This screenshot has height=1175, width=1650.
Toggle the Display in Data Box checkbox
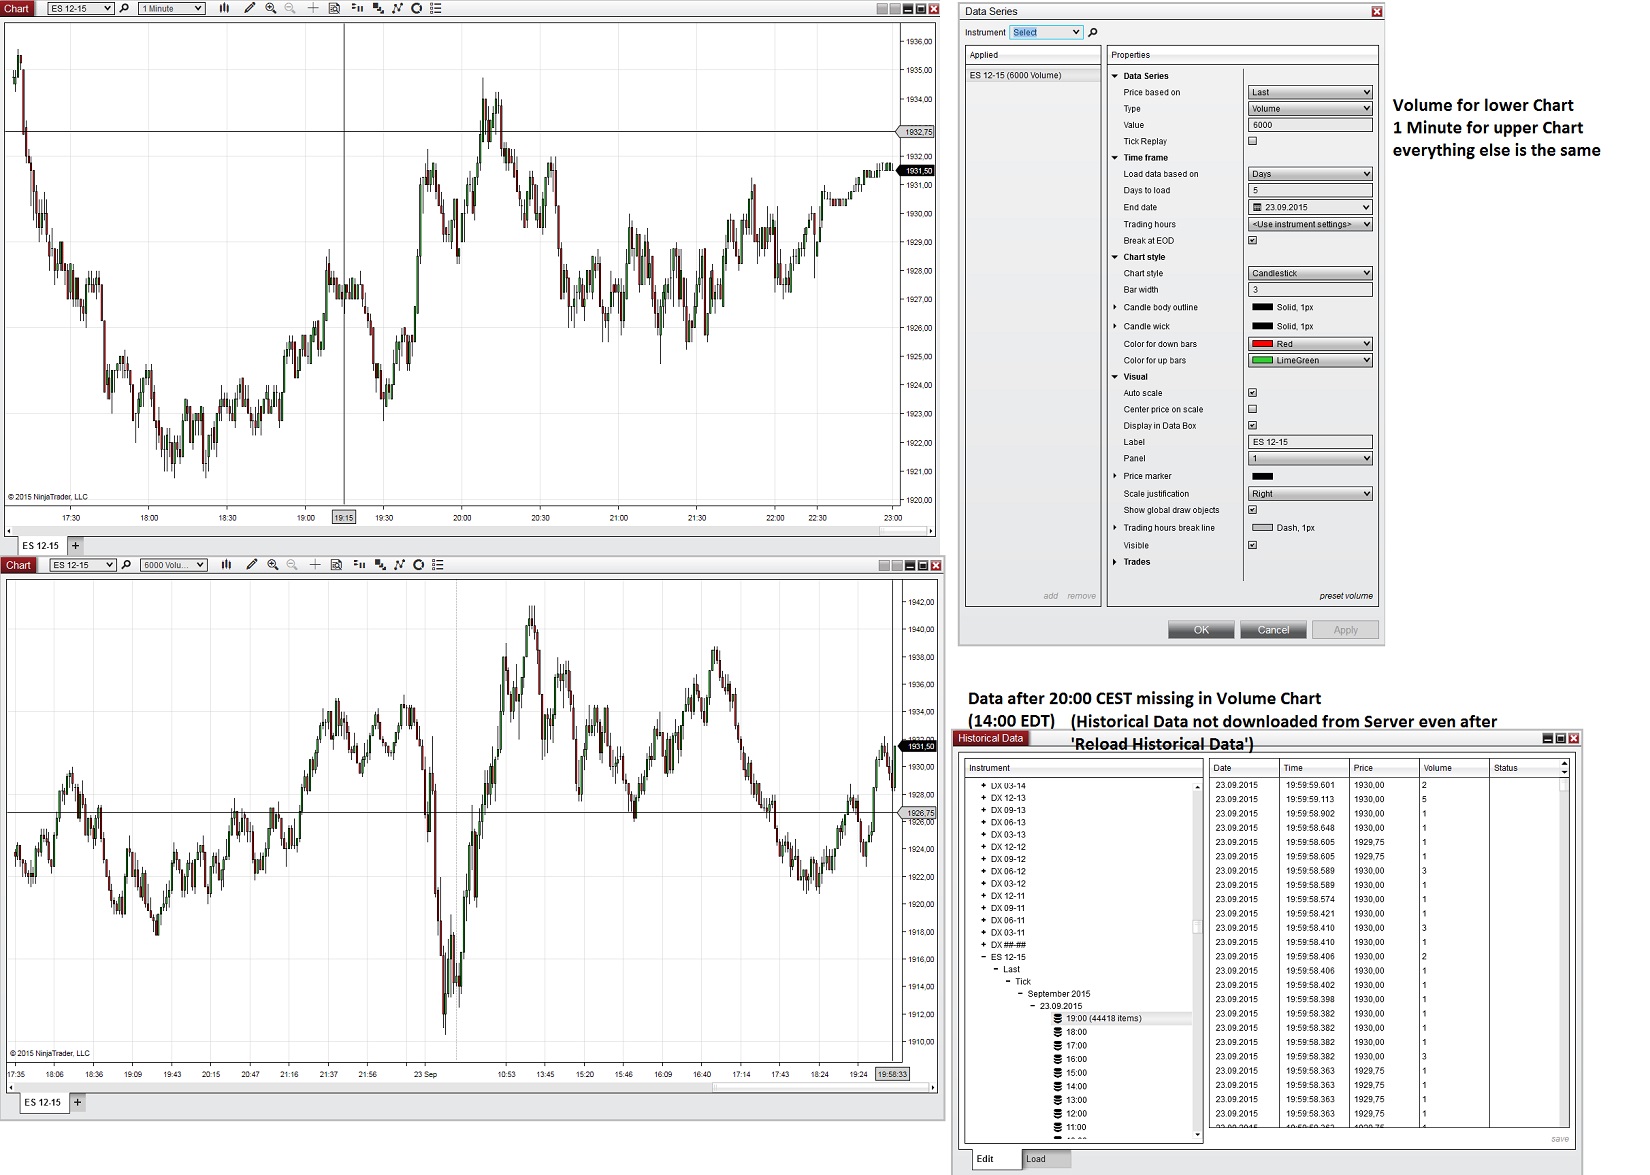tap(1252, 426)
